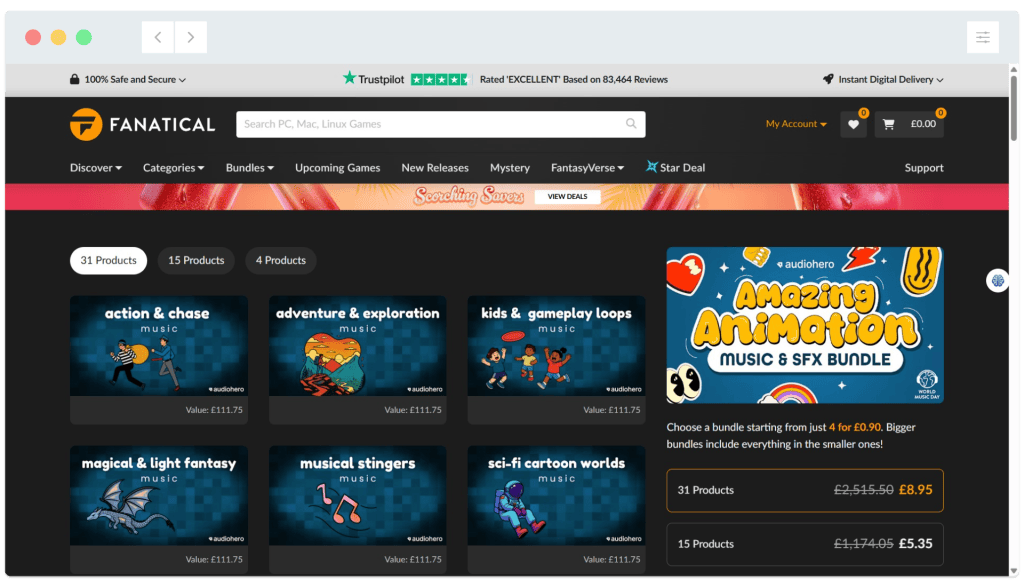This screenshot has height=587, width=1024.
Task: Open the Categories menu
Action: [x=174, y=168]
